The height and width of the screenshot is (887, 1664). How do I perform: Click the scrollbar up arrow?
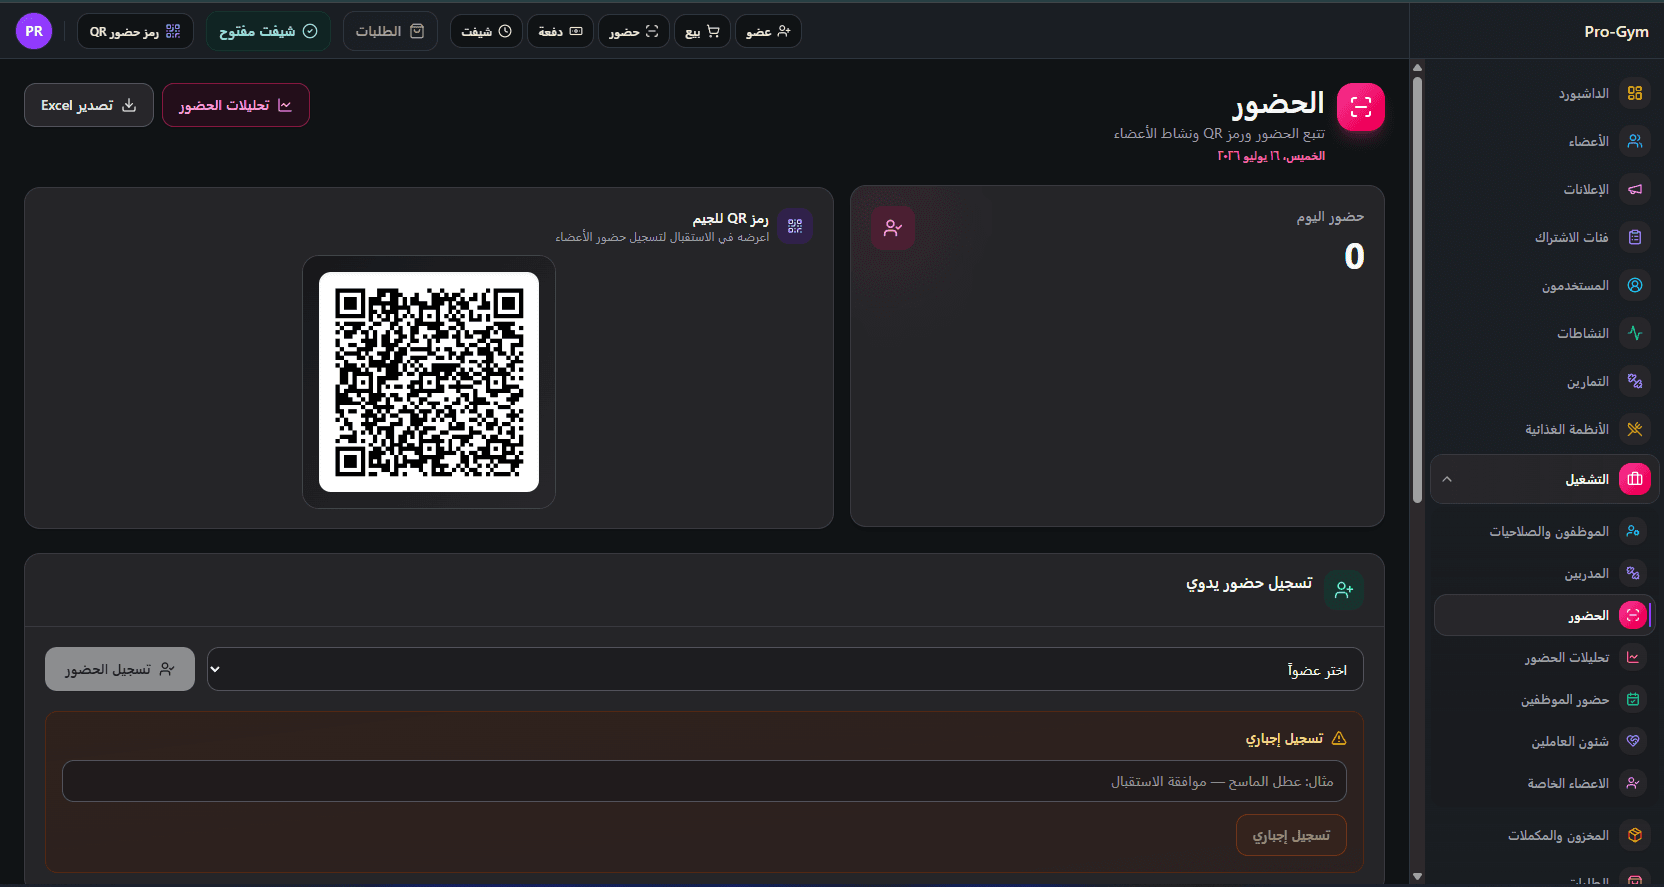(x=1417, y=68)
